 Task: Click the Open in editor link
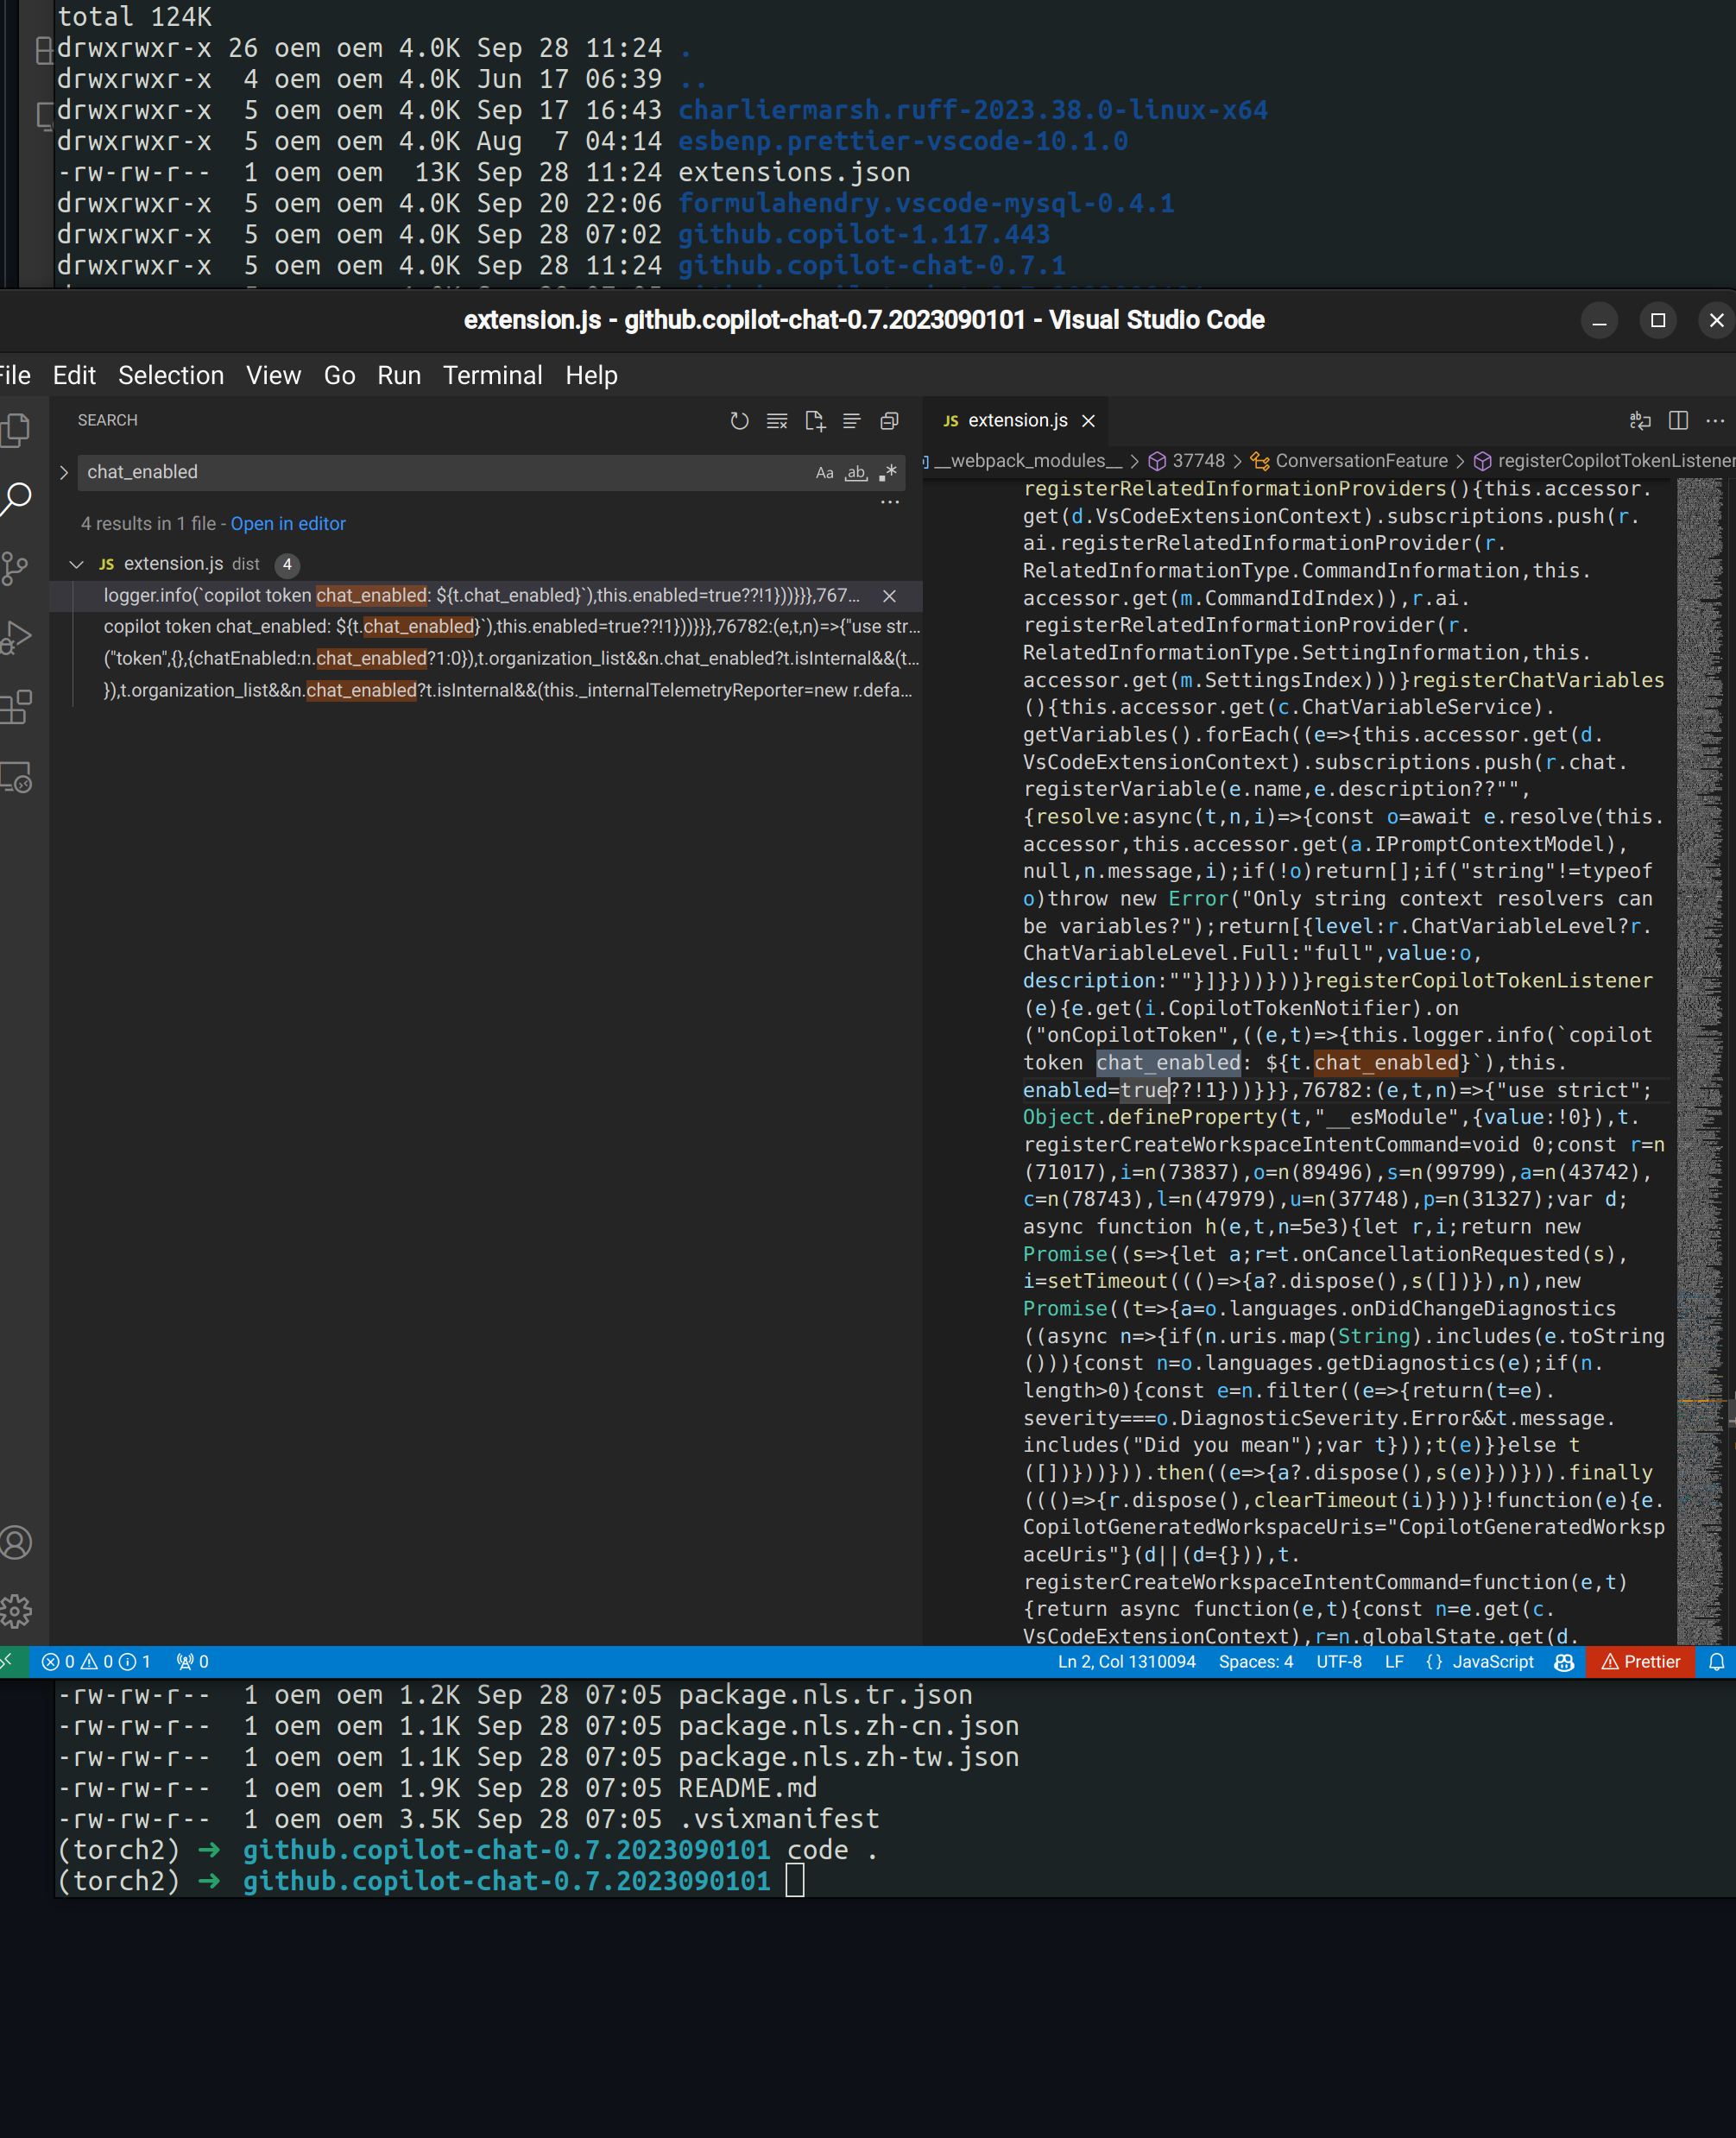pos(288,524)
